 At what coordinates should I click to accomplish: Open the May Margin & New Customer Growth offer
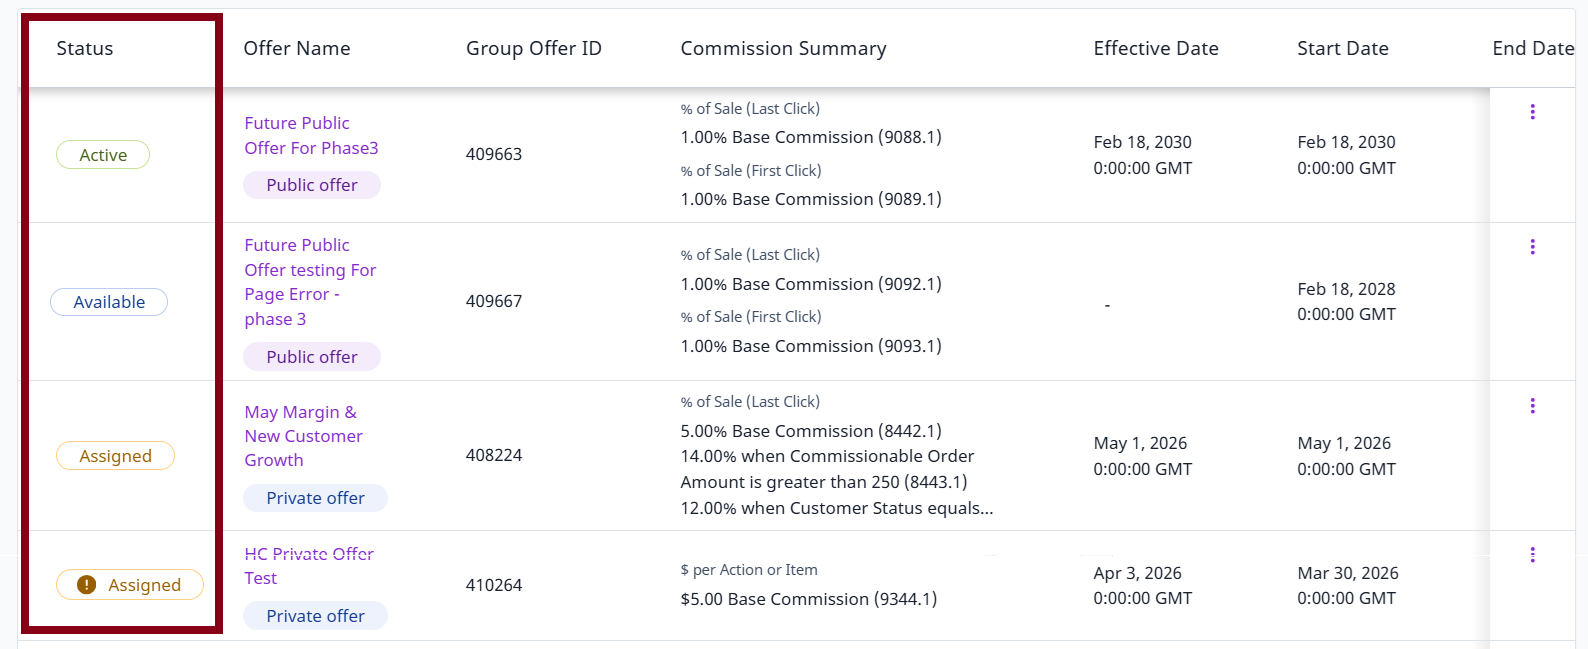(303, 436)
